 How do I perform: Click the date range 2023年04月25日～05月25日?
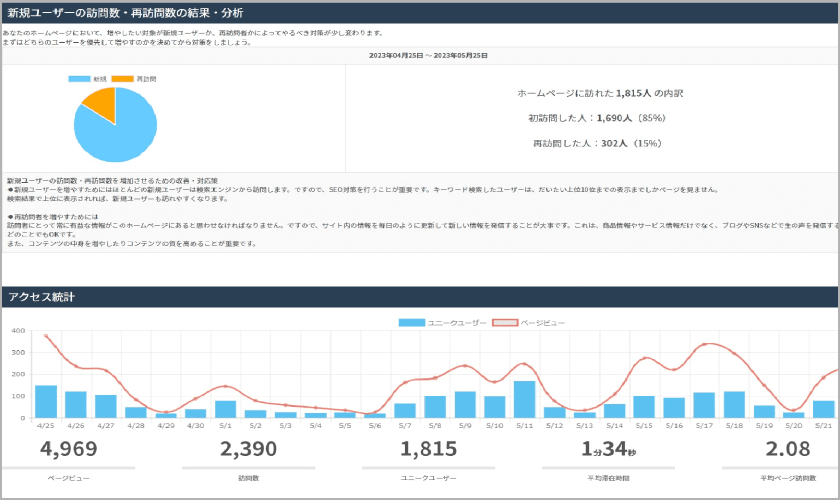click(427, 56)
